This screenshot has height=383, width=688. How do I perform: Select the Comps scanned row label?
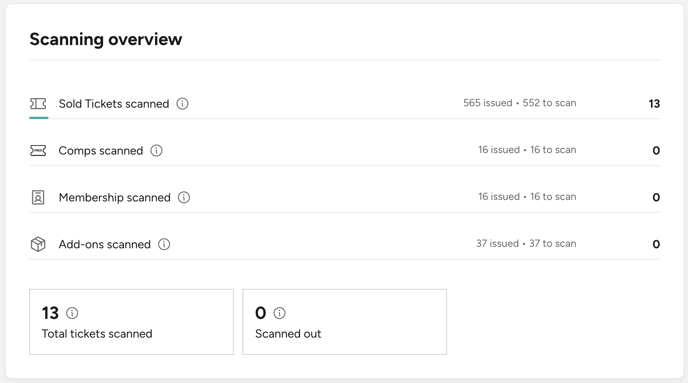click(101, 150)
